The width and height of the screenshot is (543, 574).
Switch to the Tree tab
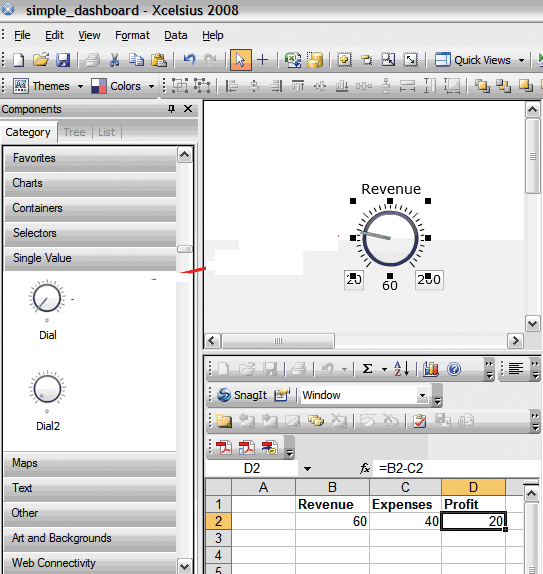pyautogui.click(x=74, y=132)
